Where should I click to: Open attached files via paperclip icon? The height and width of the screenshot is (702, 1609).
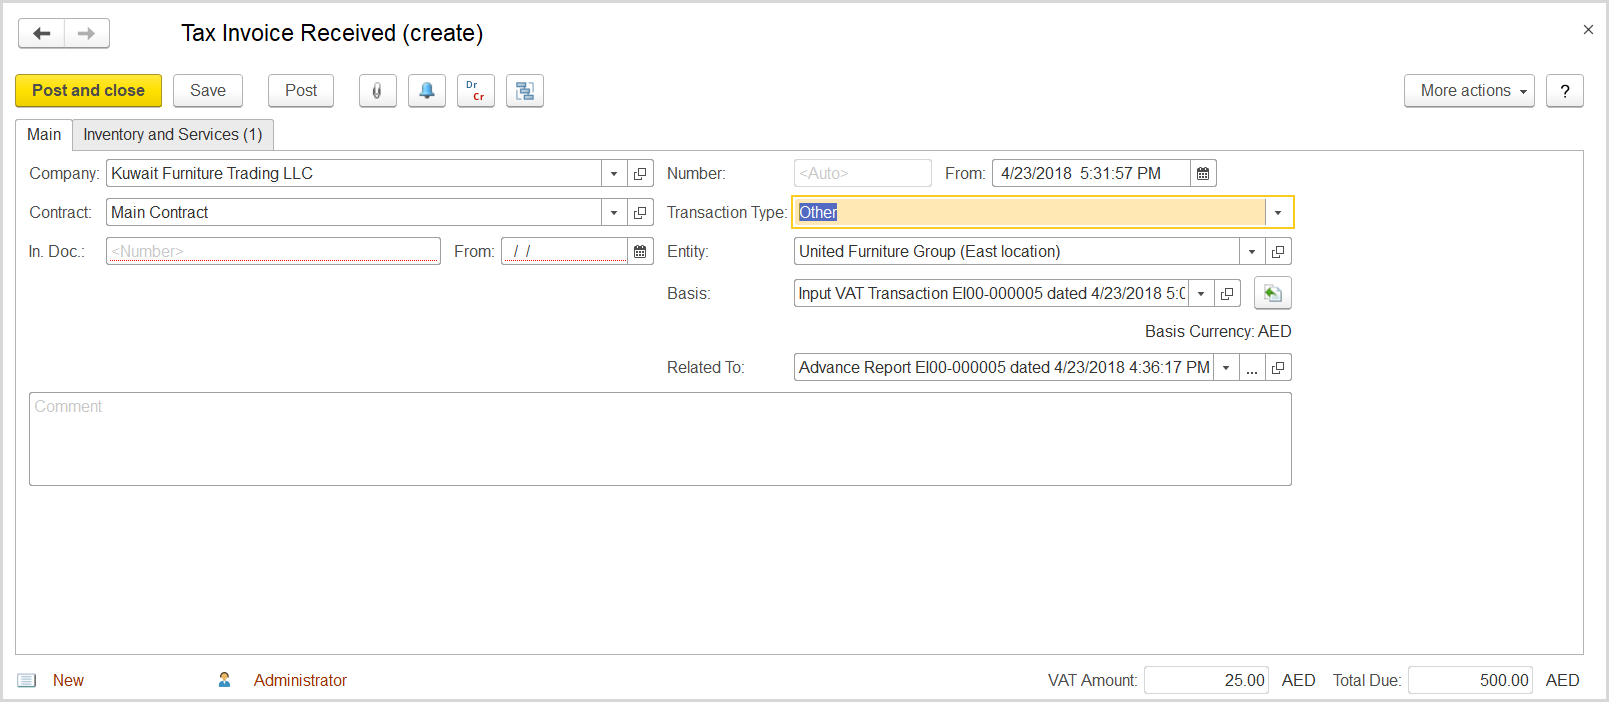coord(378,91)
